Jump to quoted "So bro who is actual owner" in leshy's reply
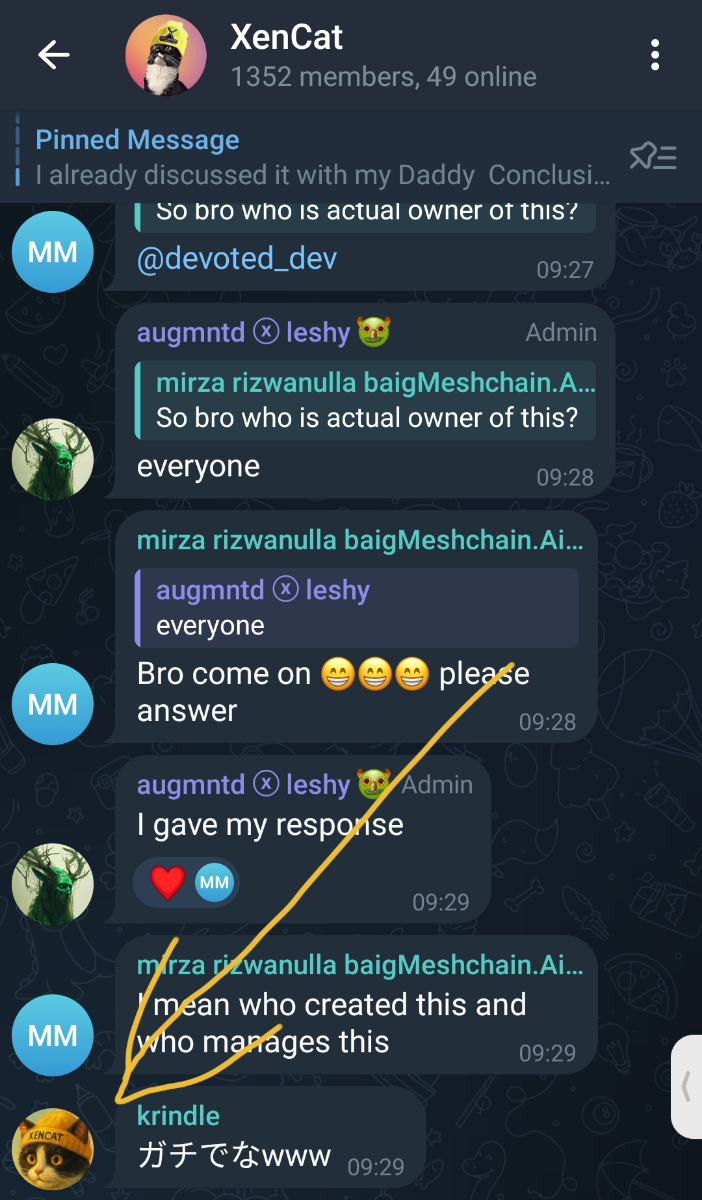Viewport: 702px width, 1200px height. click(x=374, y=400)
